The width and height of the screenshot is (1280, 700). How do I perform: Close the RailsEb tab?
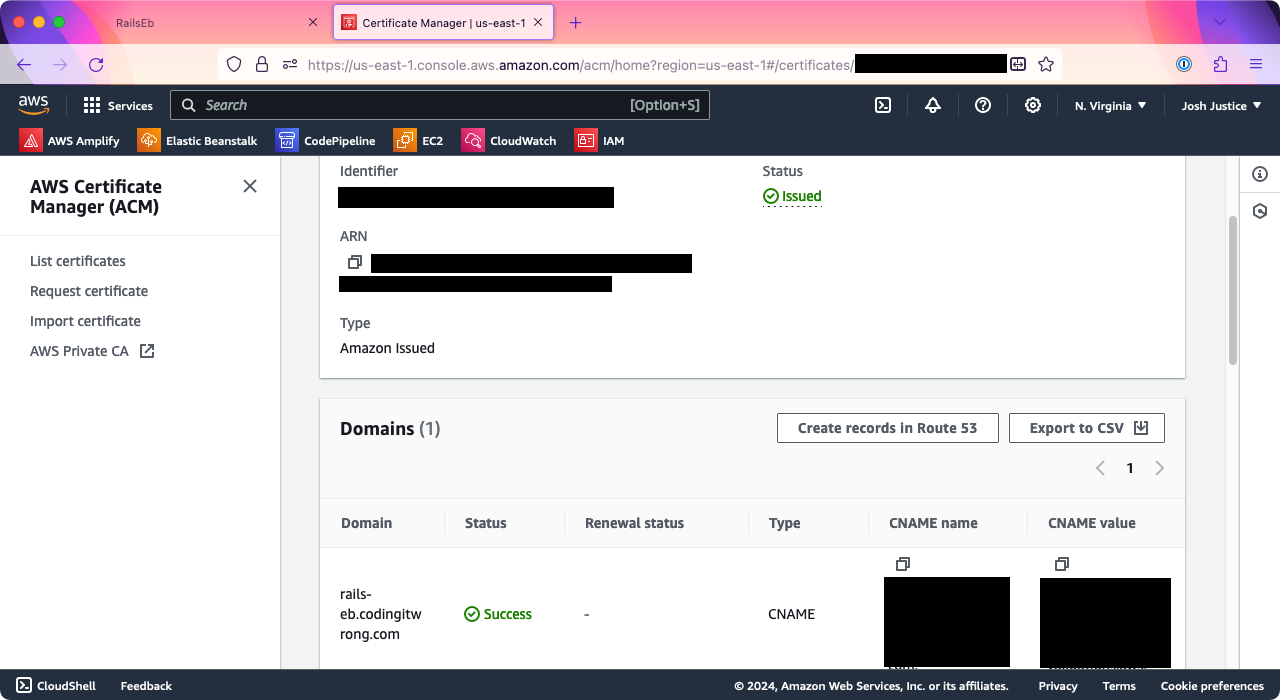click(x=312, y=23)
